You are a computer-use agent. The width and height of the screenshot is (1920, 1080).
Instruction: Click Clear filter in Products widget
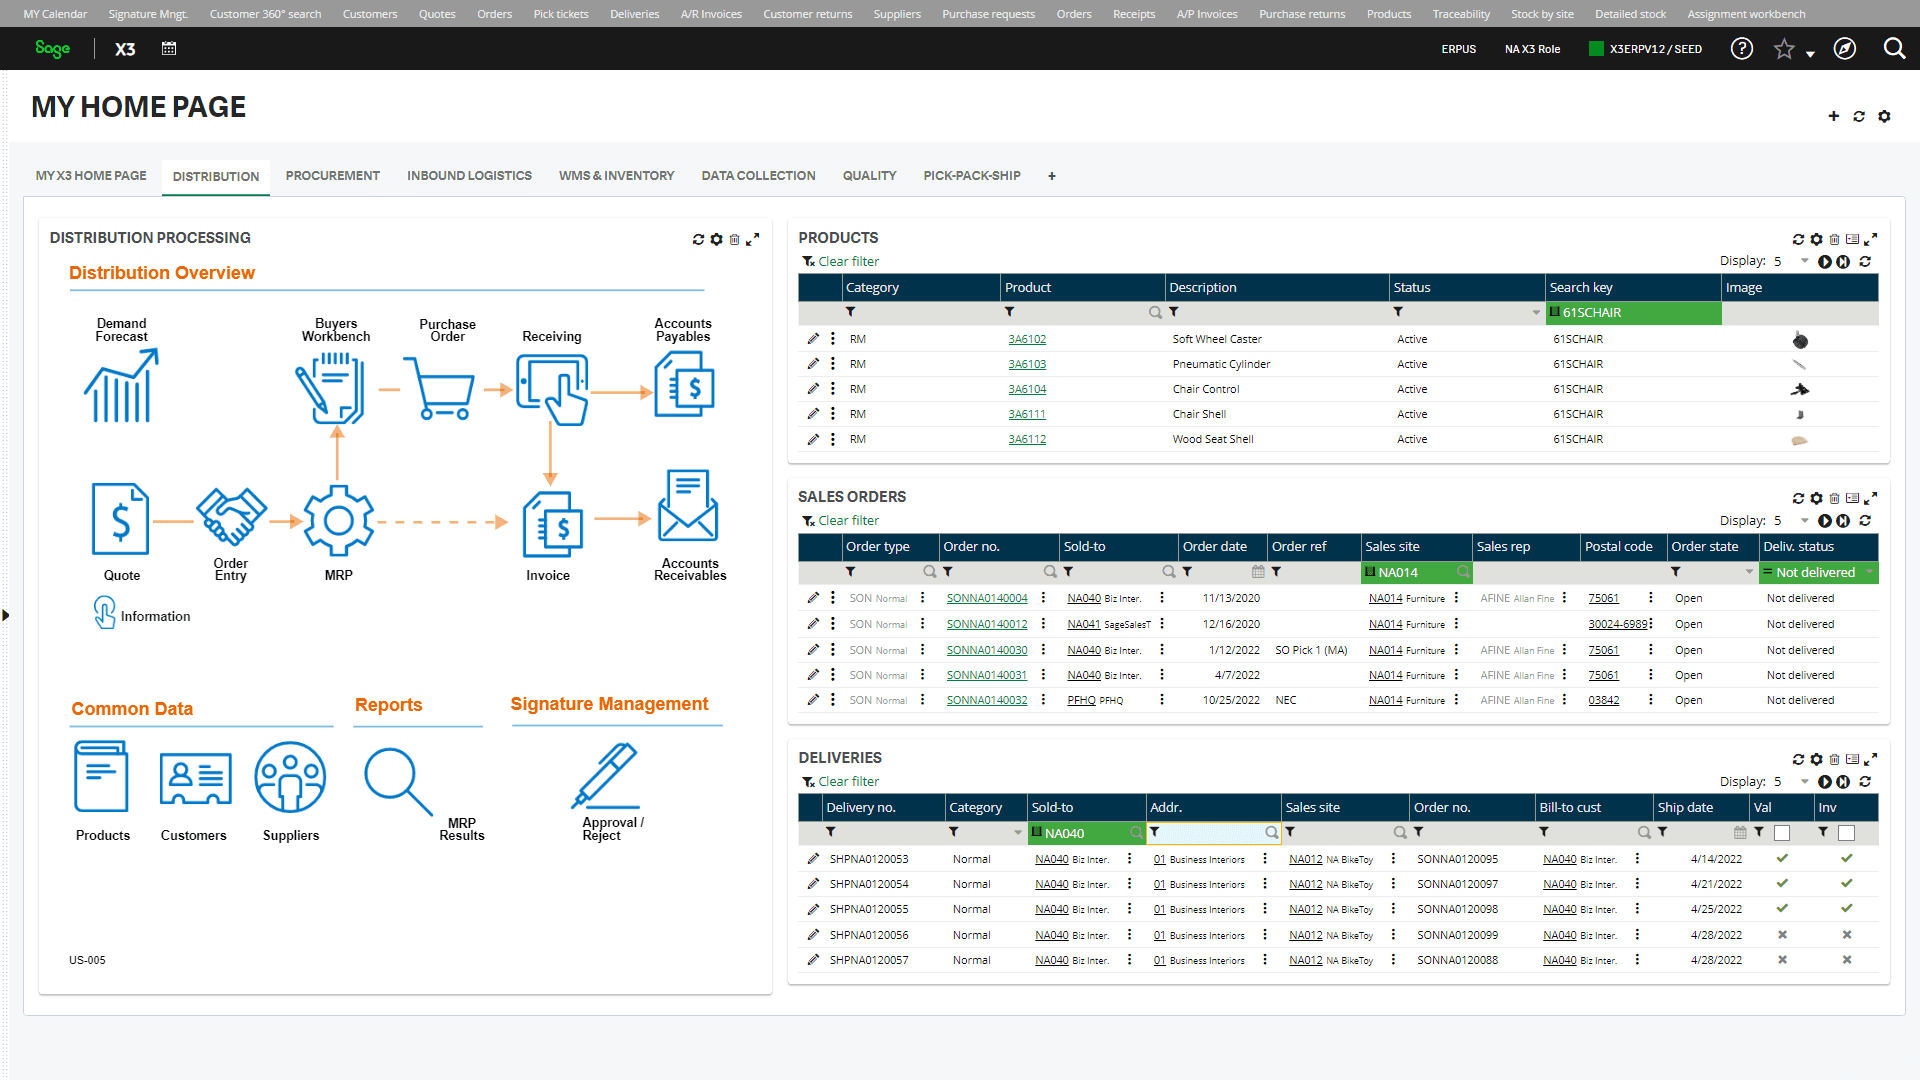pos(840,261)
